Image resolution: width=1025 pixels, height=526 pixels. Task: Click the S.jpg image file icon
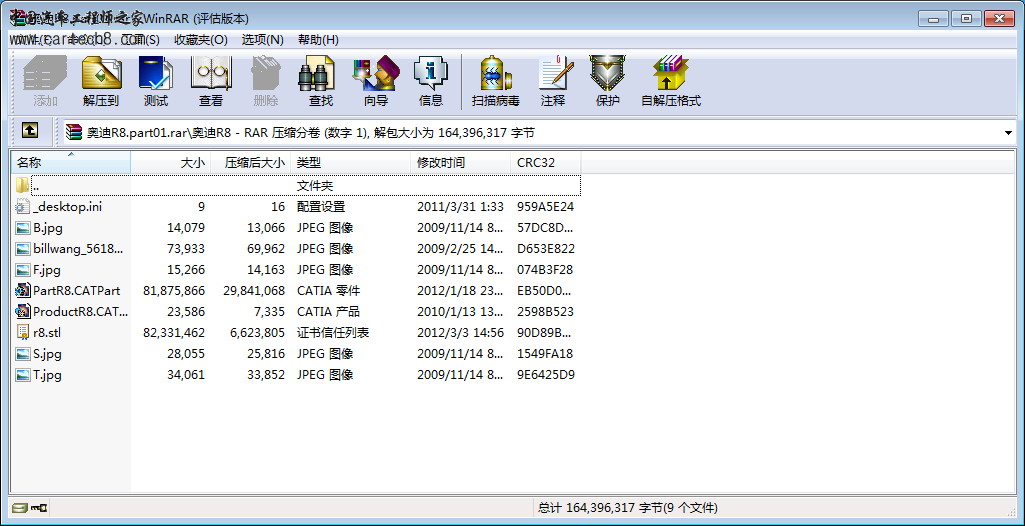coord(23,353)
